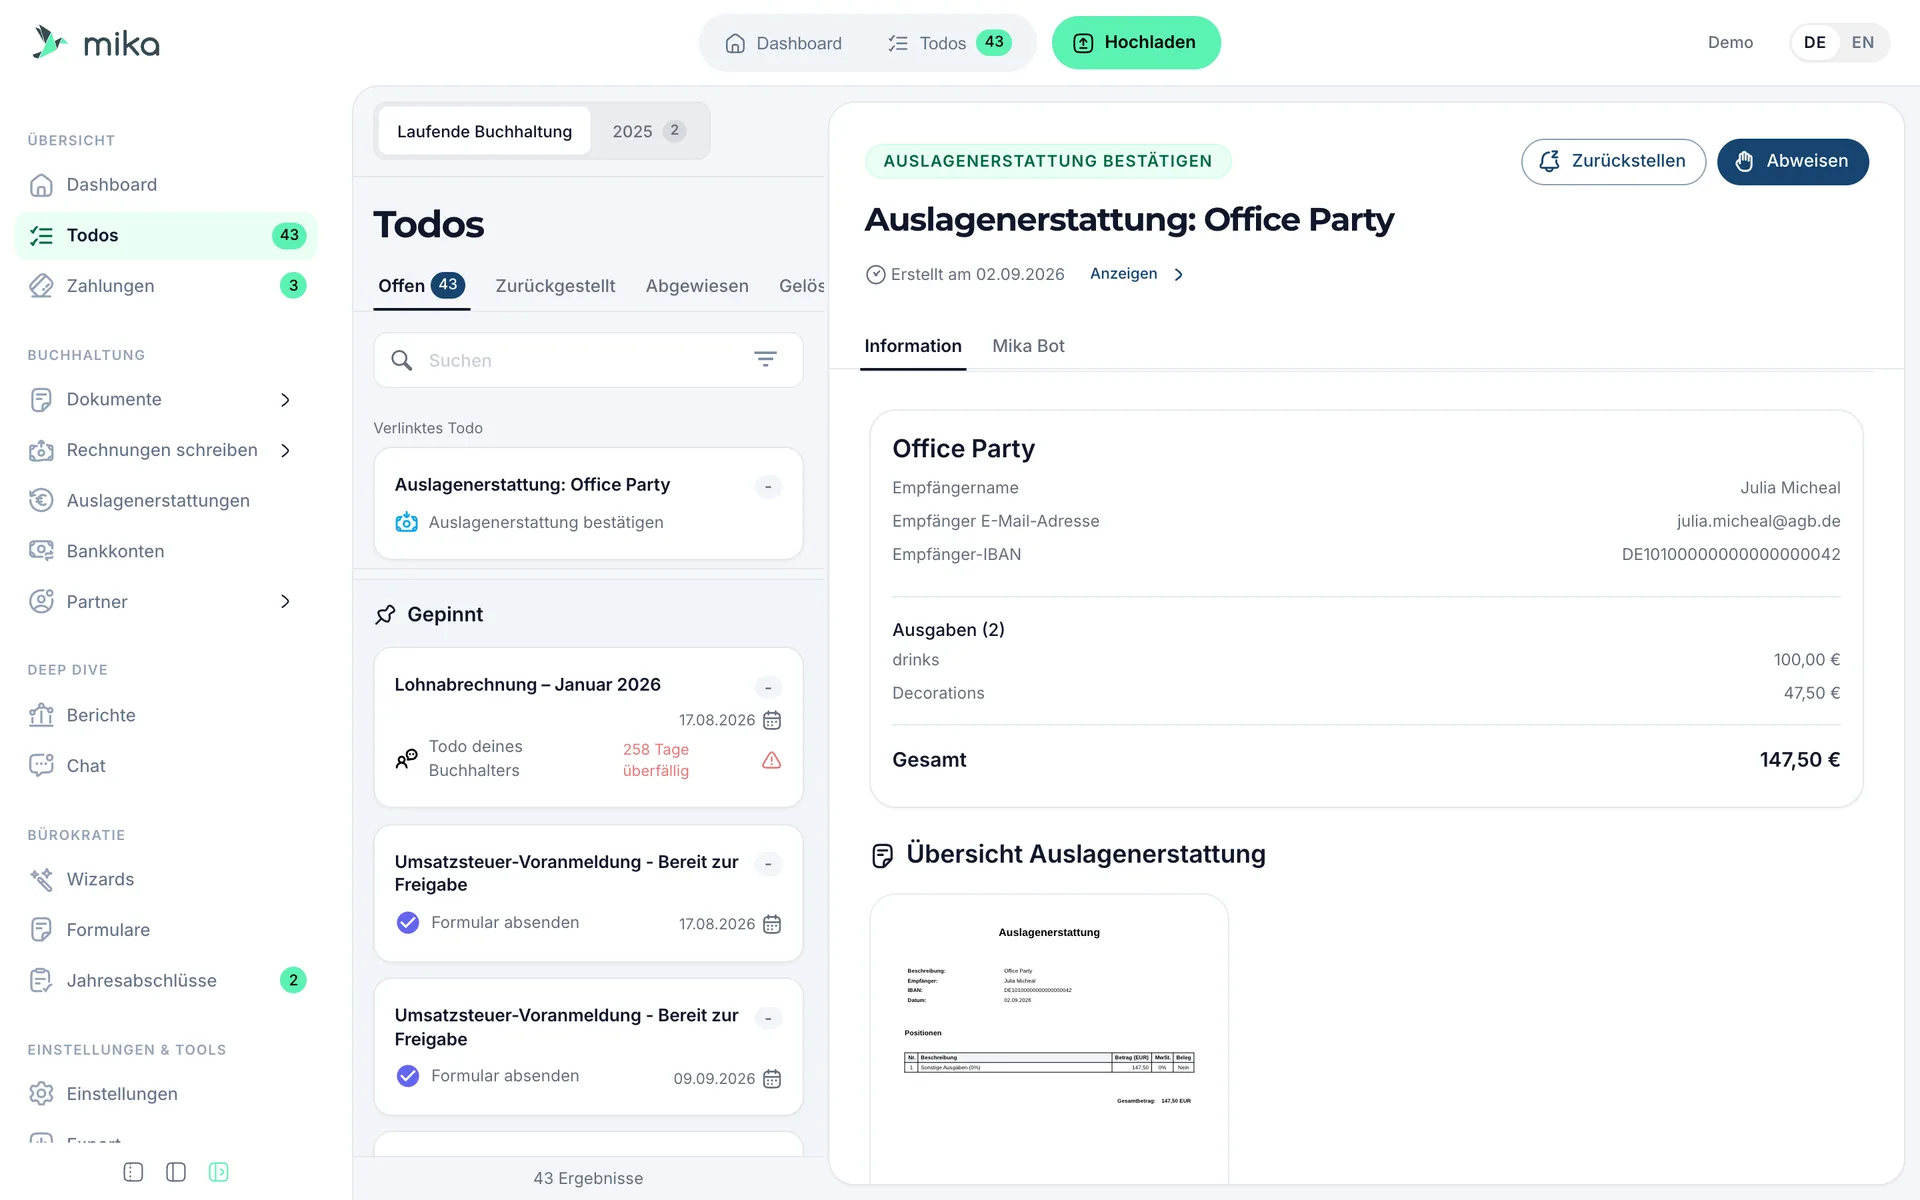The width and height of the screenshot is (1920, 1200).
Task: Check the Formular absenden circle dated 17.08.2026
Action: pyautogui.click(x=408, y=923)
